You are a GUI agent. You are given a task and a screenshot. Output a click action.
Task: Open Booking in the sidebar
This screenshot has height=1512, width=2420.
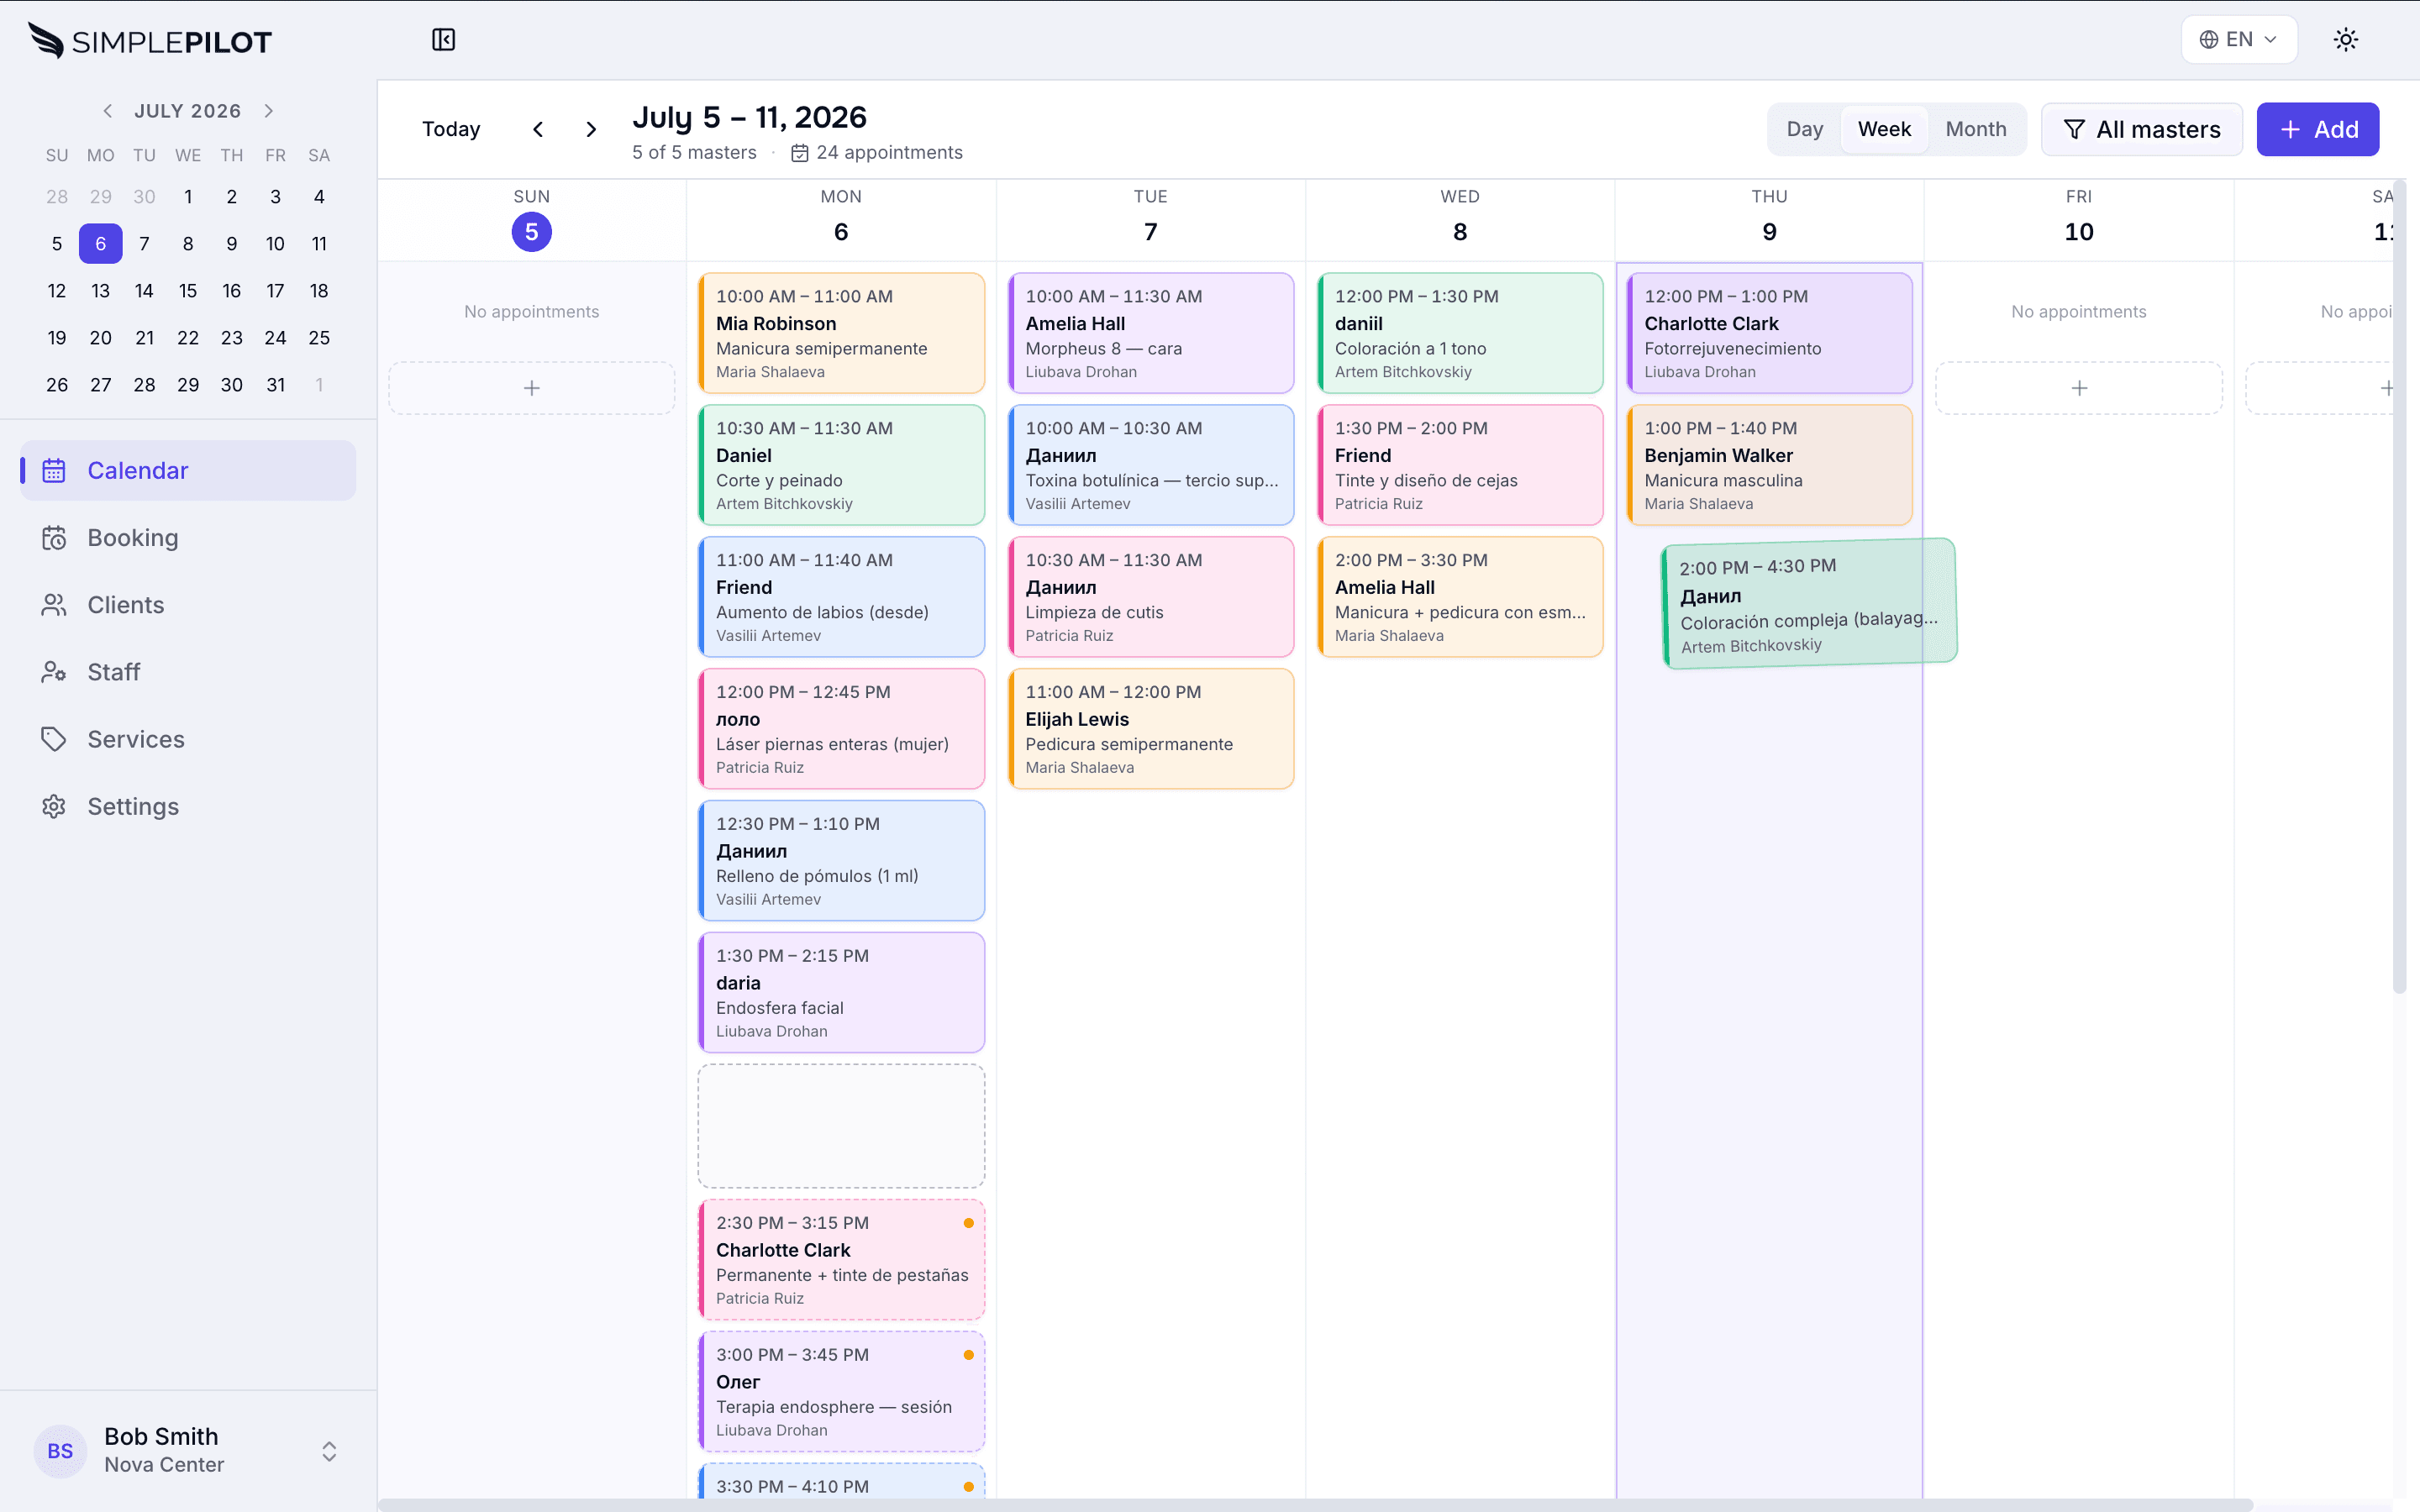pyautogui.click(x=188, y=538)
